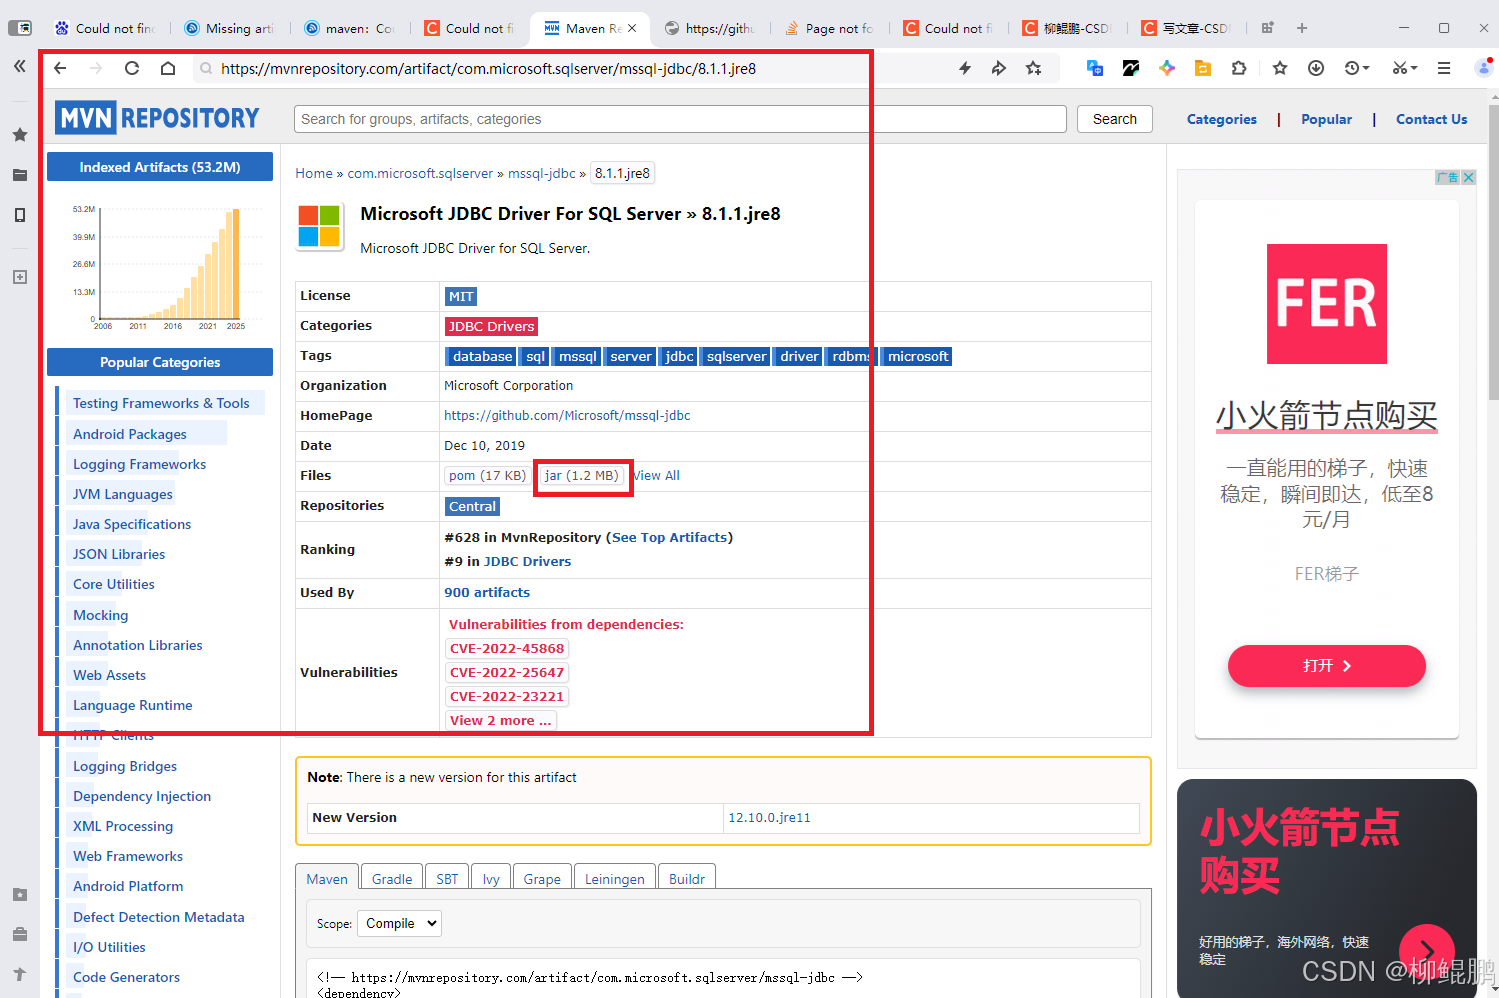1499x998 pixels.
Task: Click the MVN Repository logo
Action: 157,118
